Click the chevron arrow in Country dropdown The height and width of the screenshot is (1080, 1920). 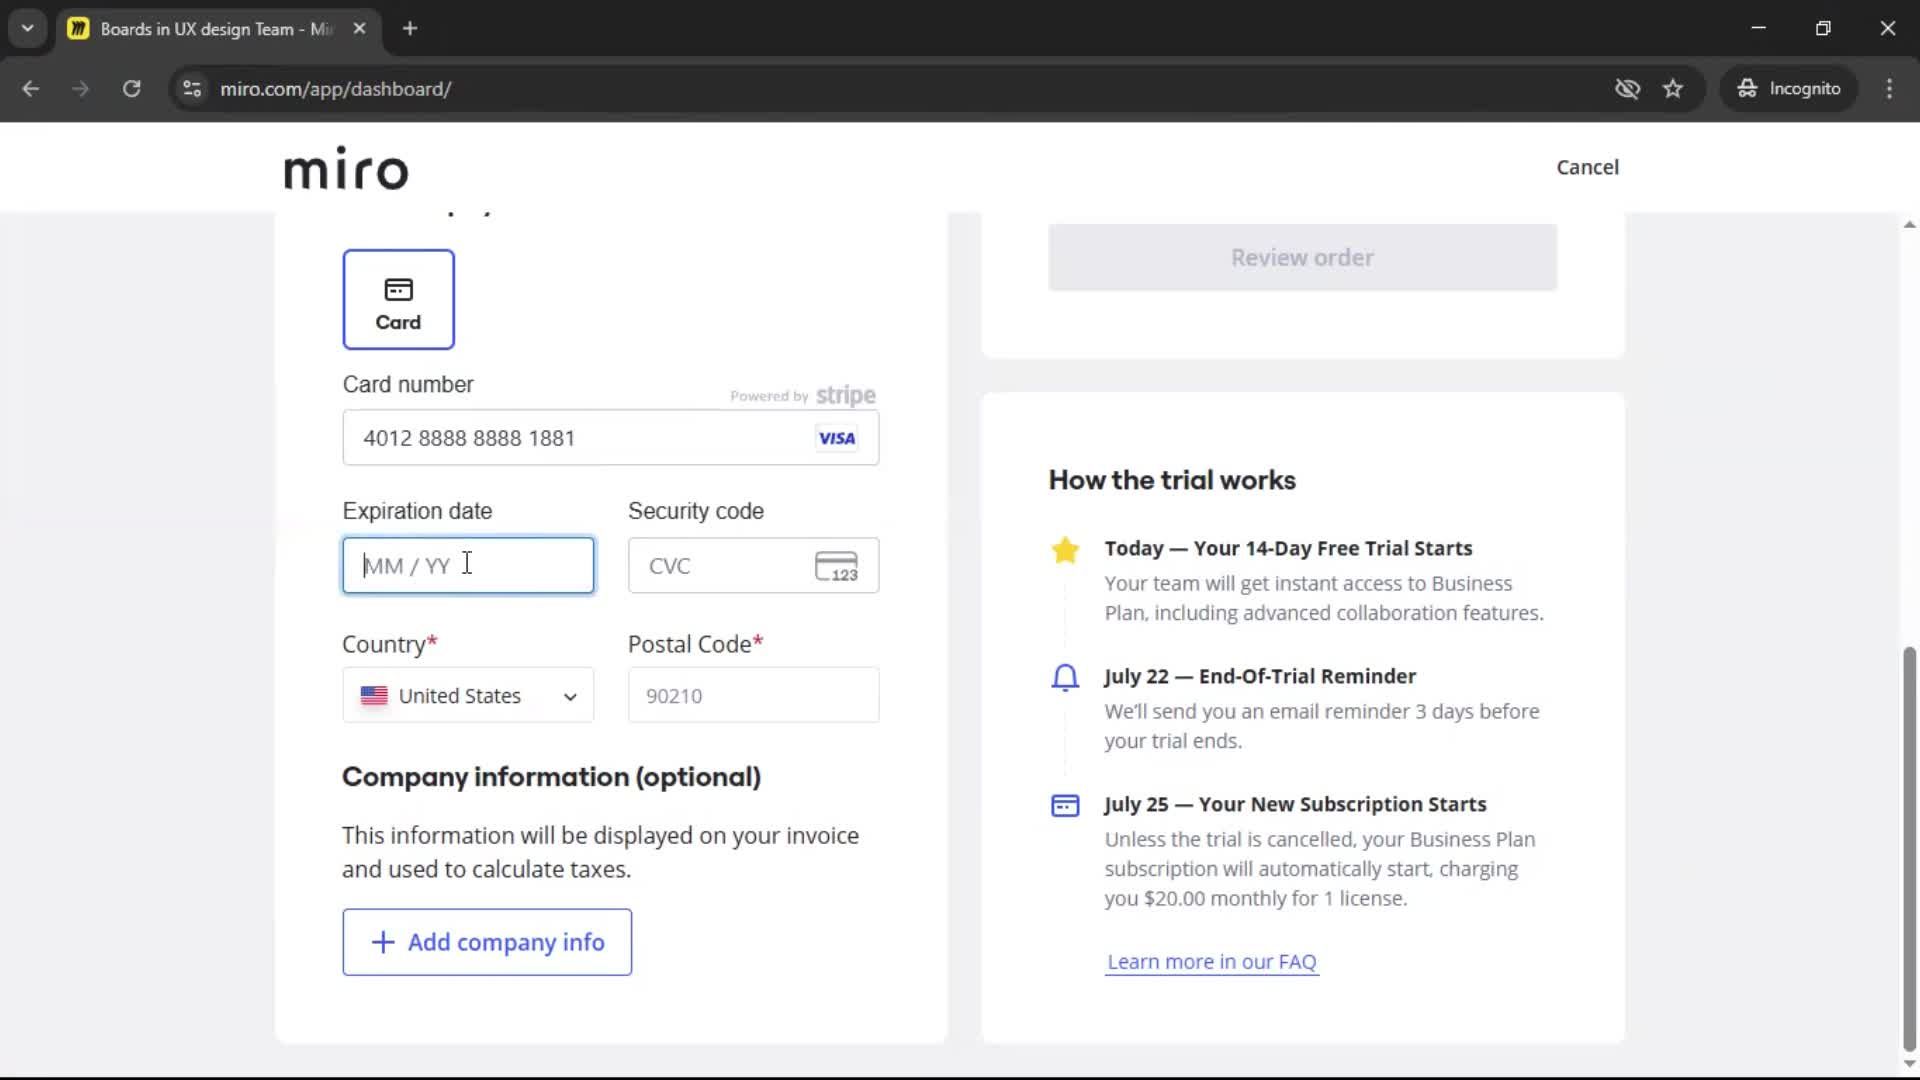[570, 697]
